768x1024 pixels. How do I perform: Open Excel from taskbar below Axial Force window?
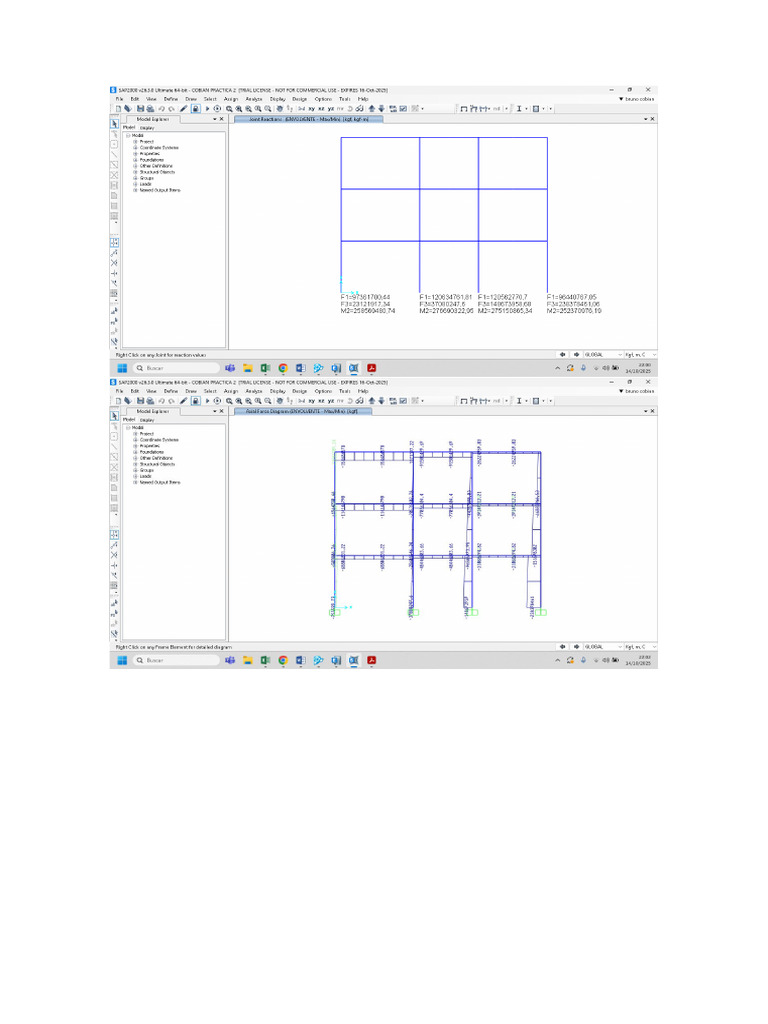pos(265,660)
